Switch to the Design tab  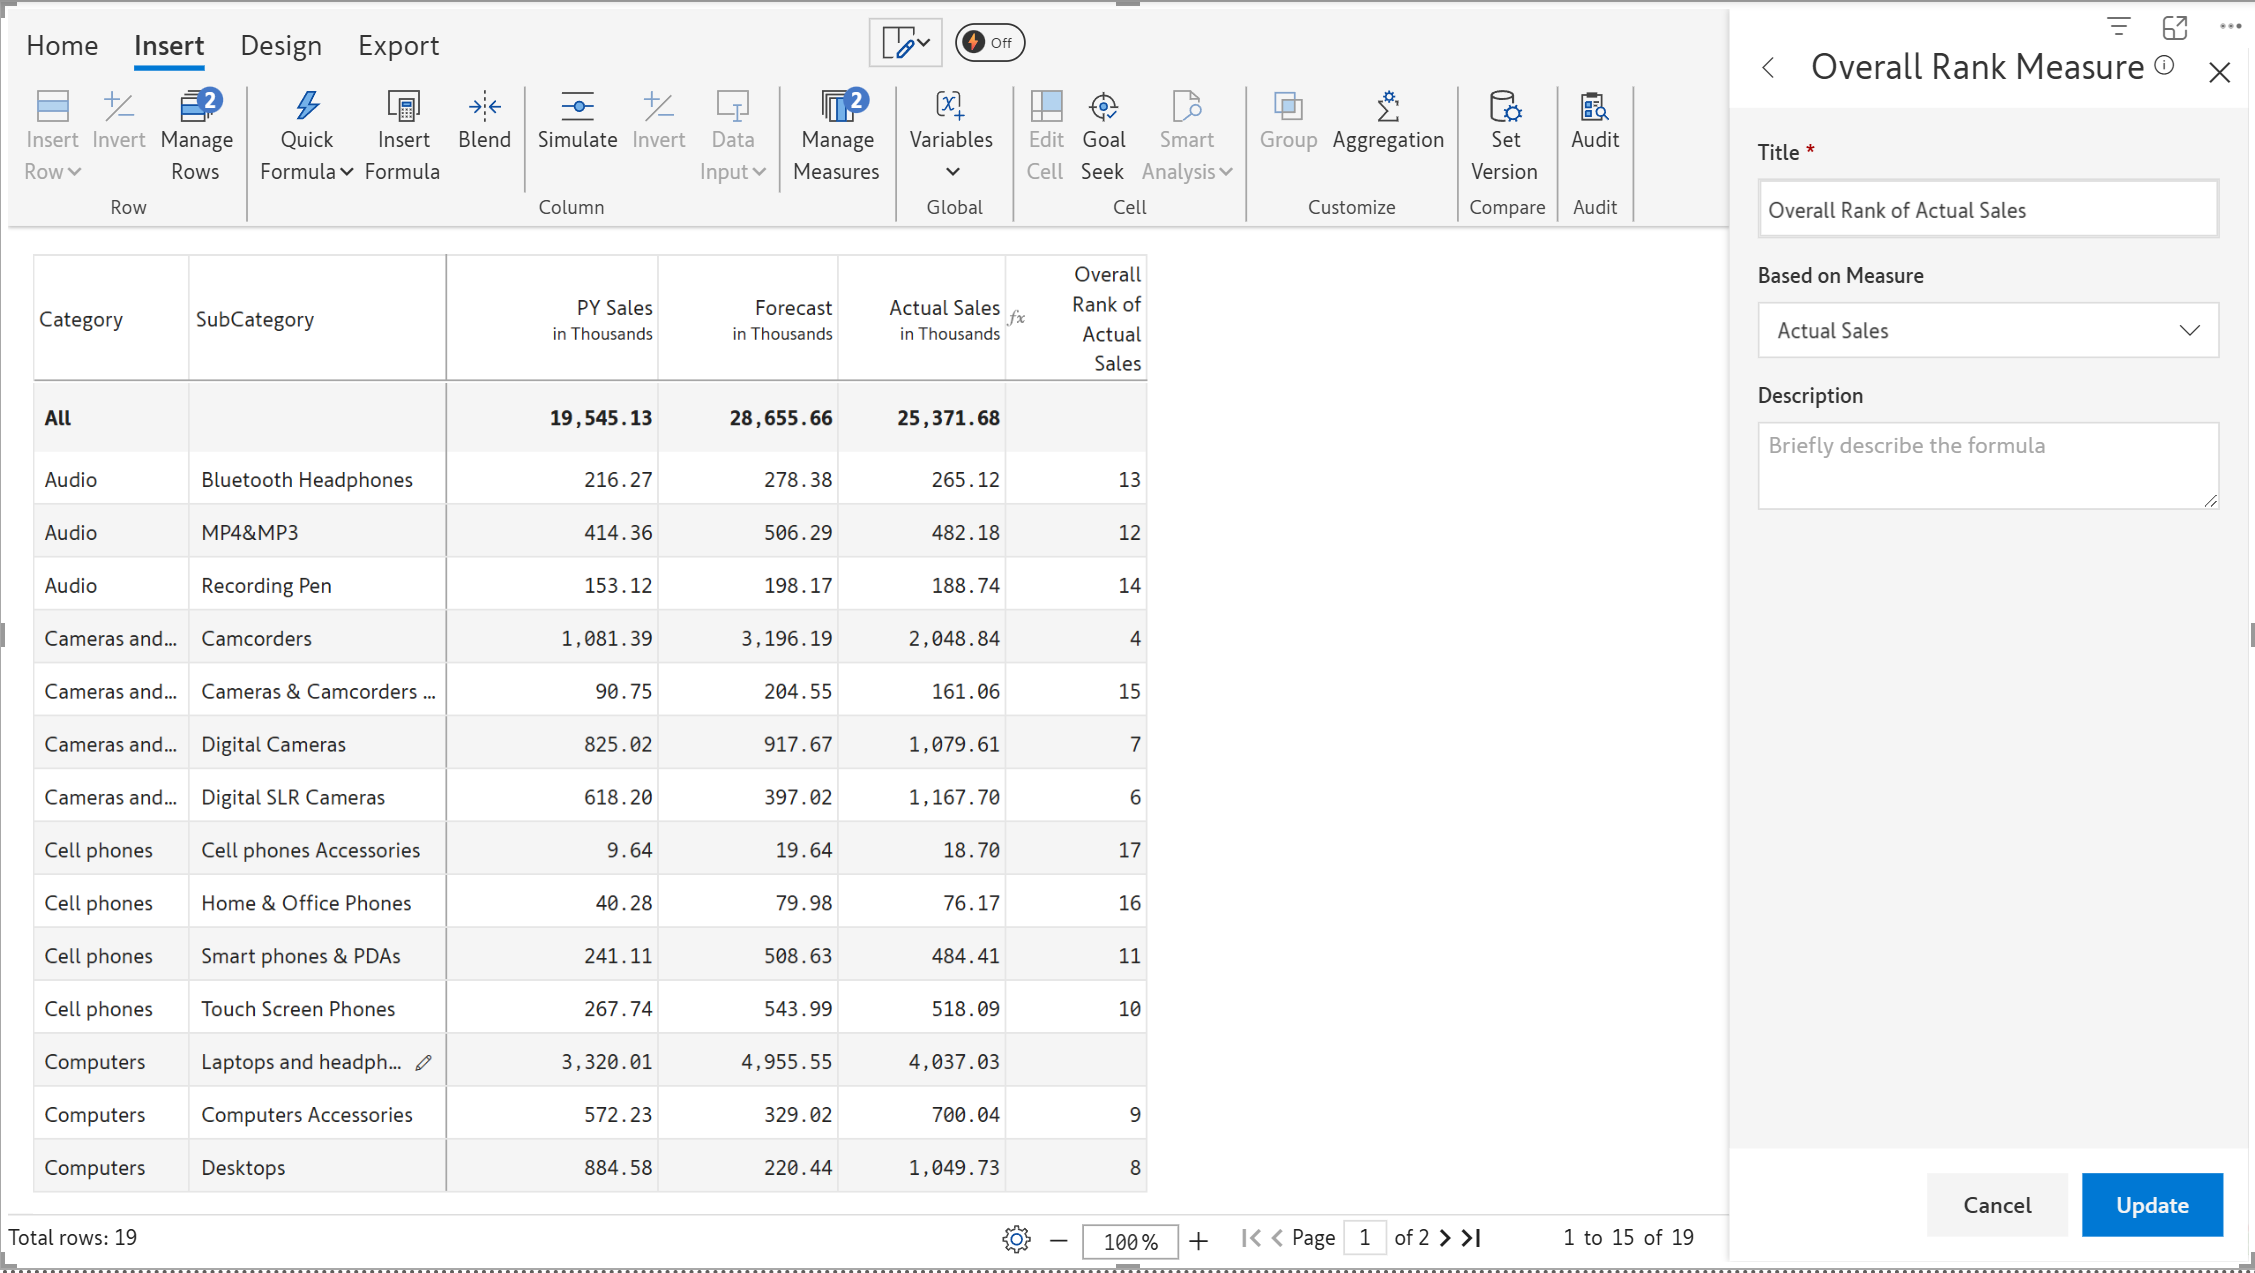(x=280, y=46)
